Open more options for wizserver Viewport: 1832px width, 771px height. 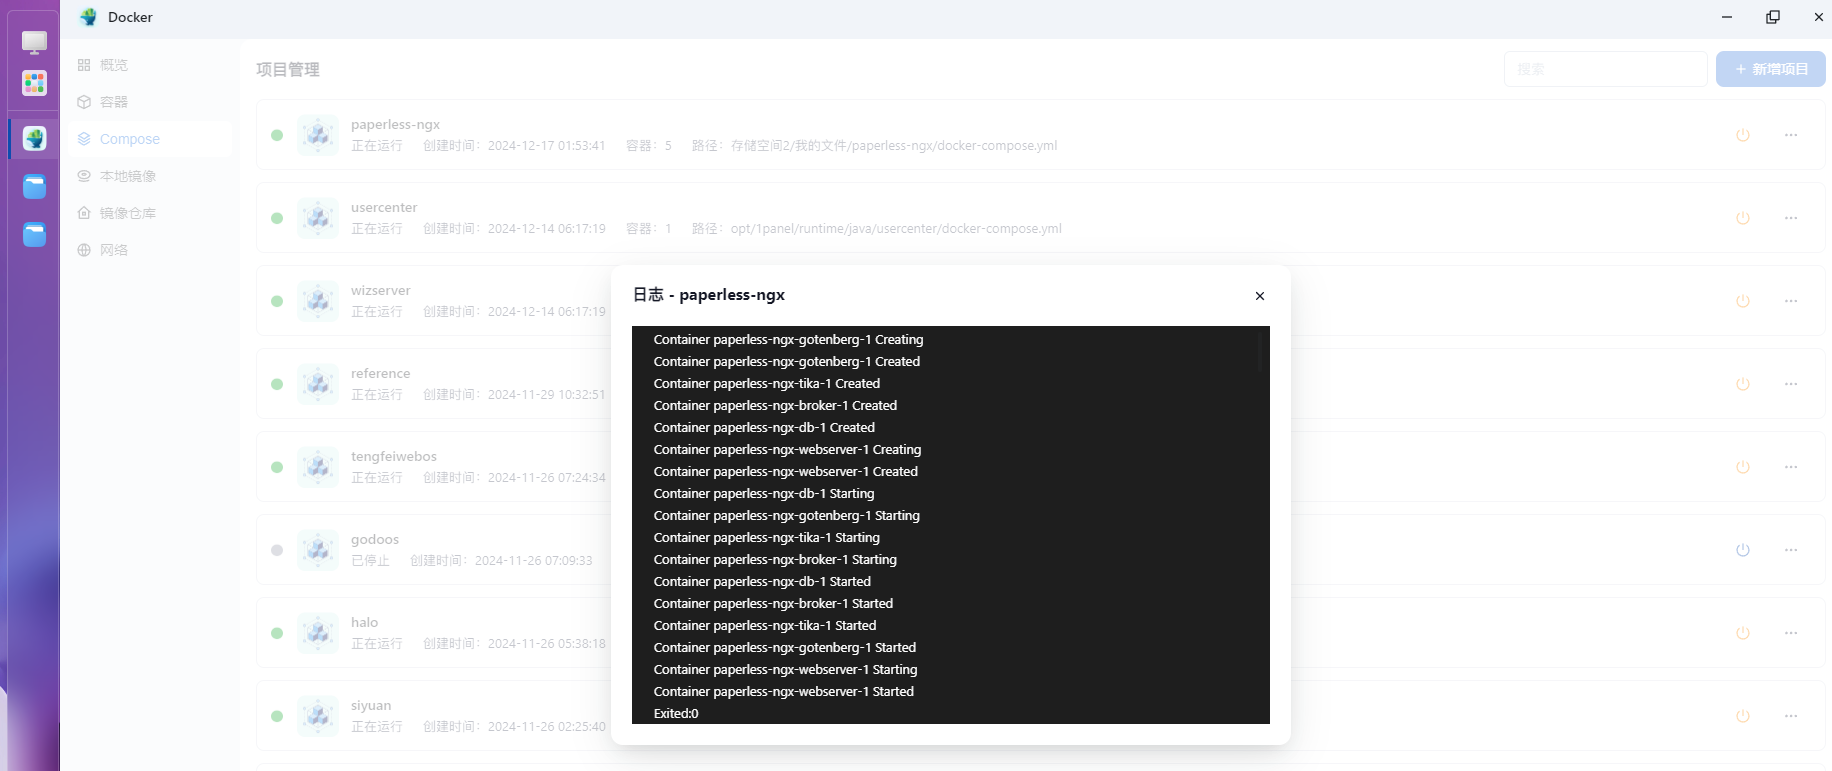[1791, 301]
